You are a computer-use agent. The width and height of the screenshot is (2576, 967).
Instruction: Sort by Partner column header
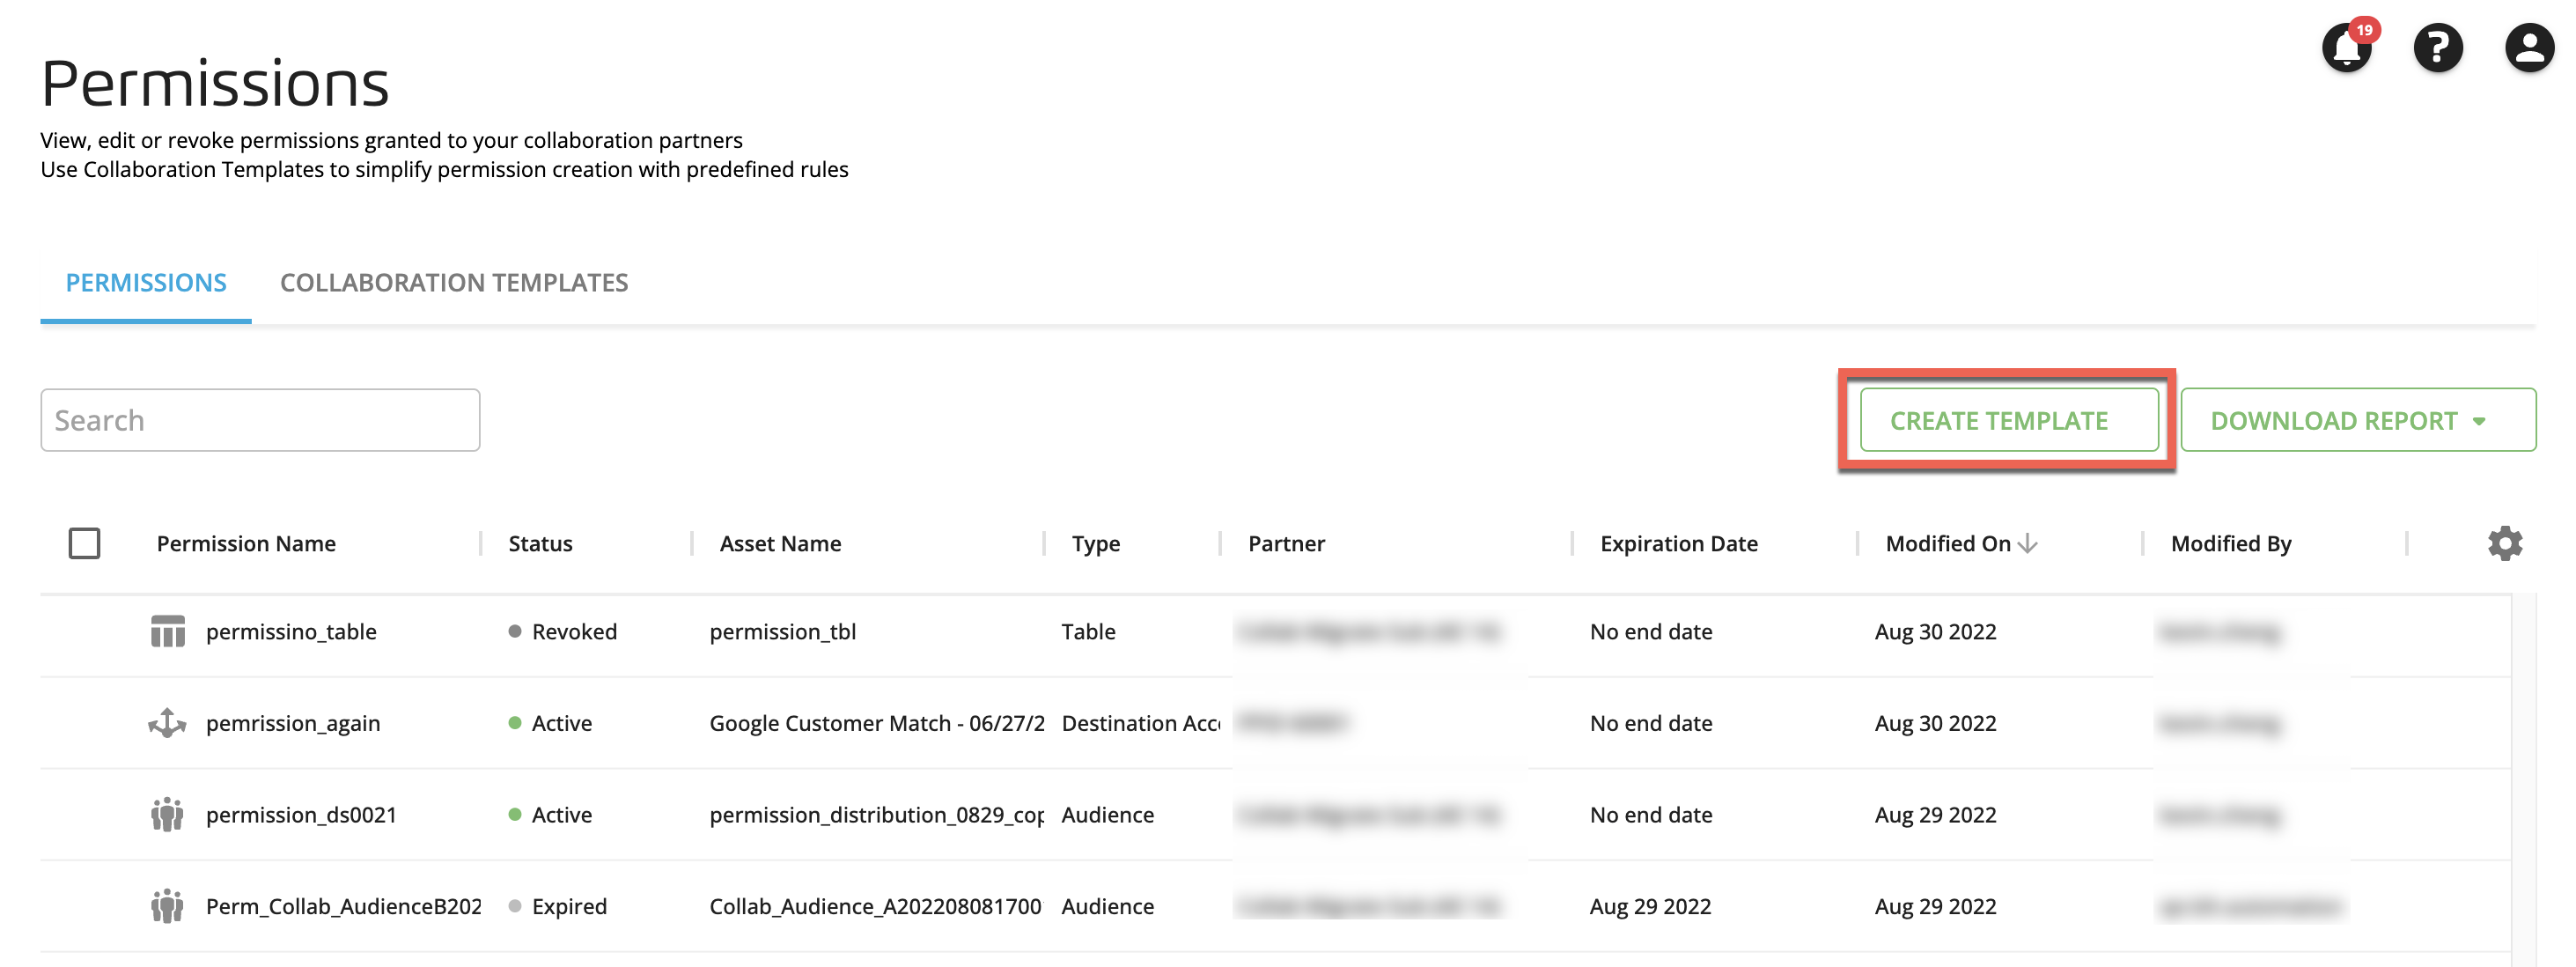(x=1286, y=543)
